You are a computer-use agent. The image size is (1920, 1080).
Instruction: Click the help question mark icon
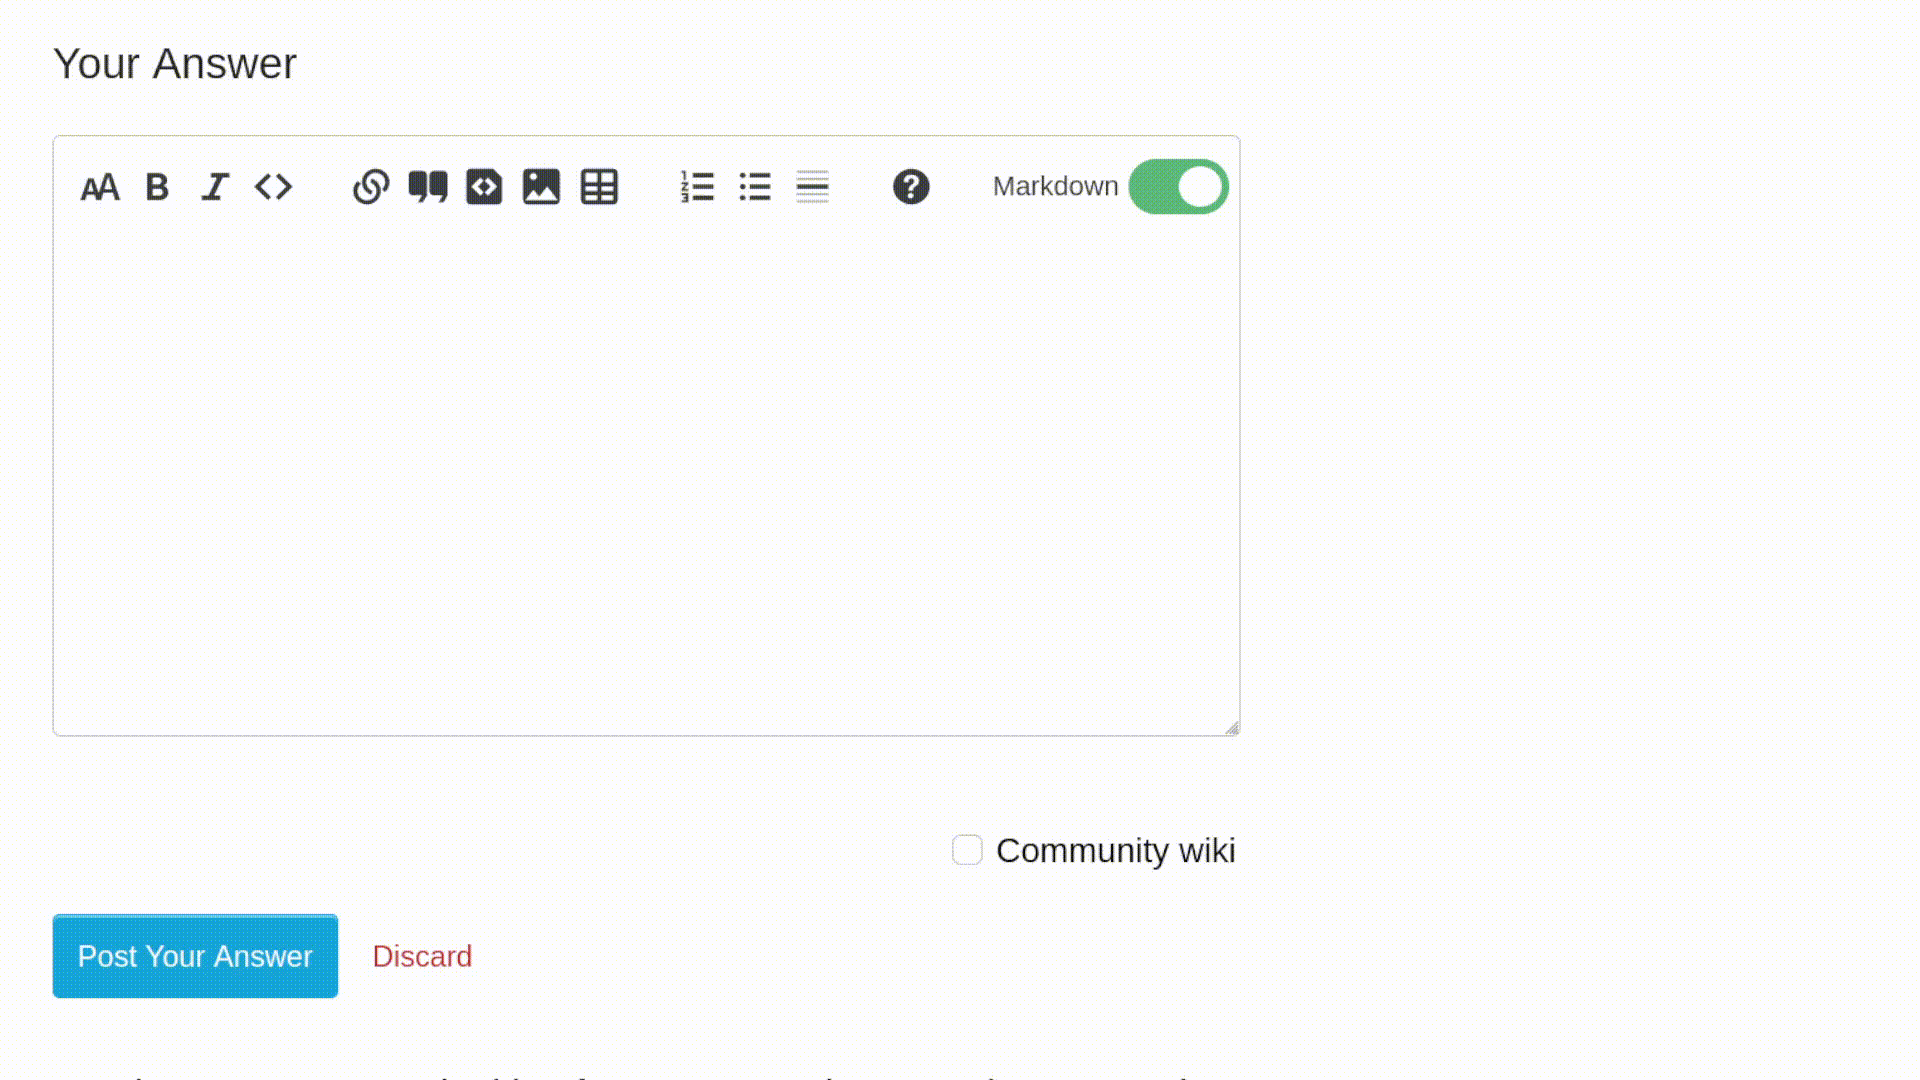(911, 186)
